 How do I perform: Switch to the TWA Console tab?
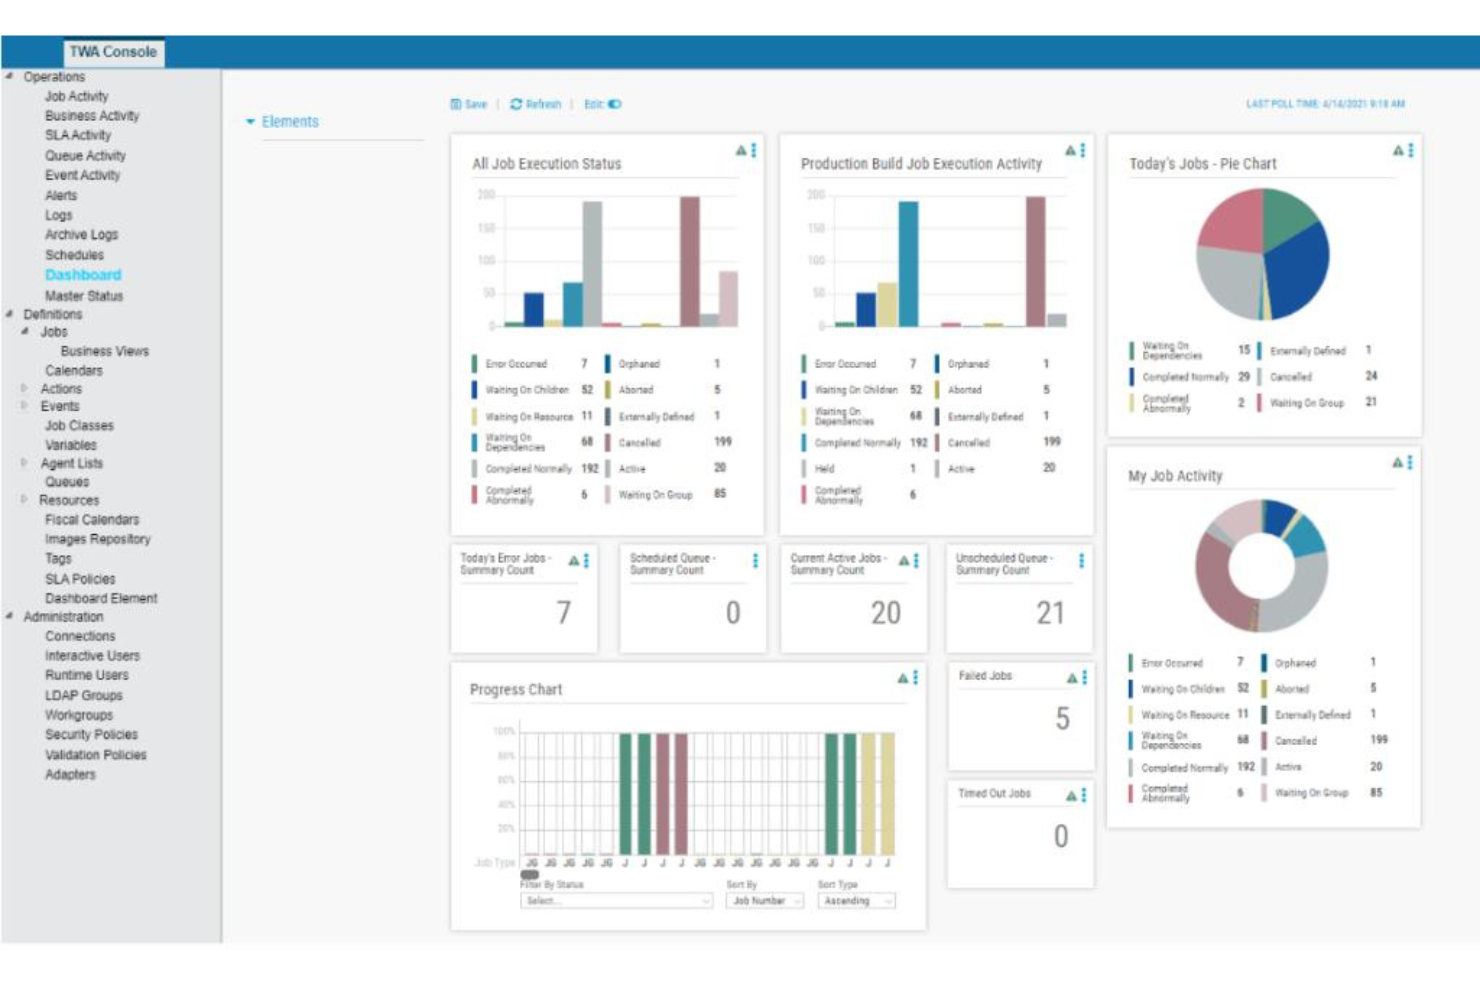(x=113, y=52)
